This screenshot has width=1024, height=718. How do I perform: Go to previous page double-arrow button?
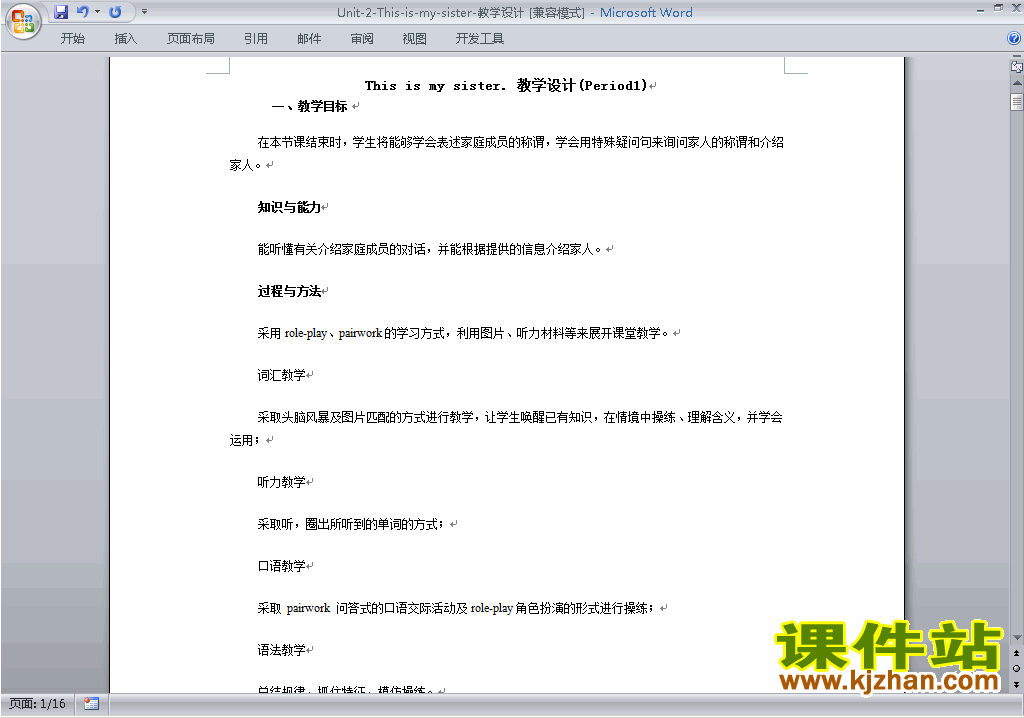pos(1016,653)
